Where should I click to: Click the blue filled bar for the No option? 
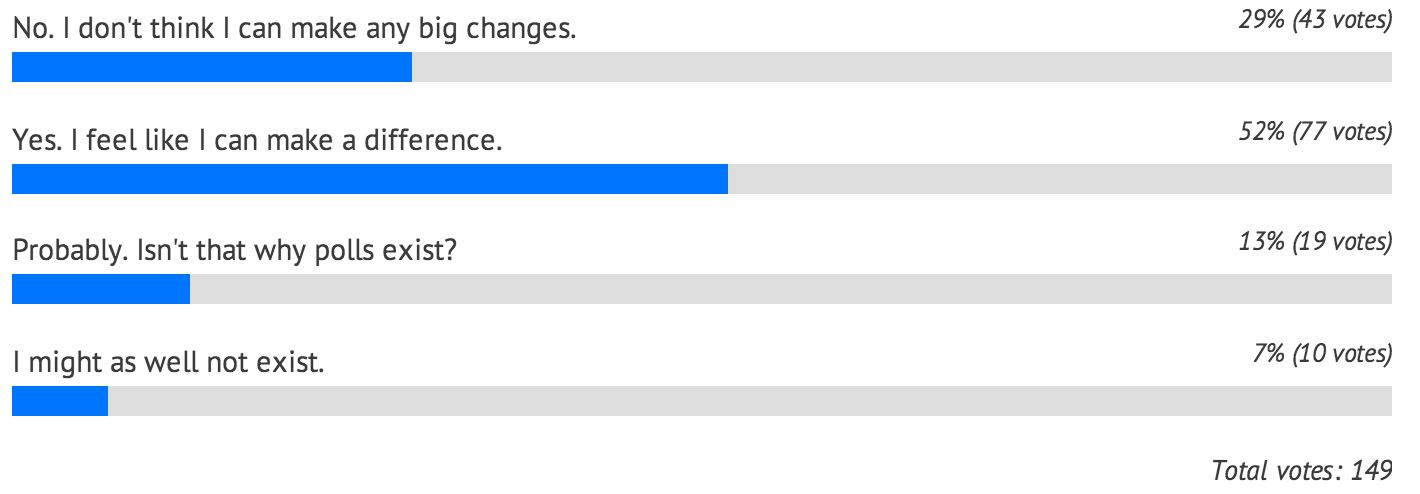212,69
